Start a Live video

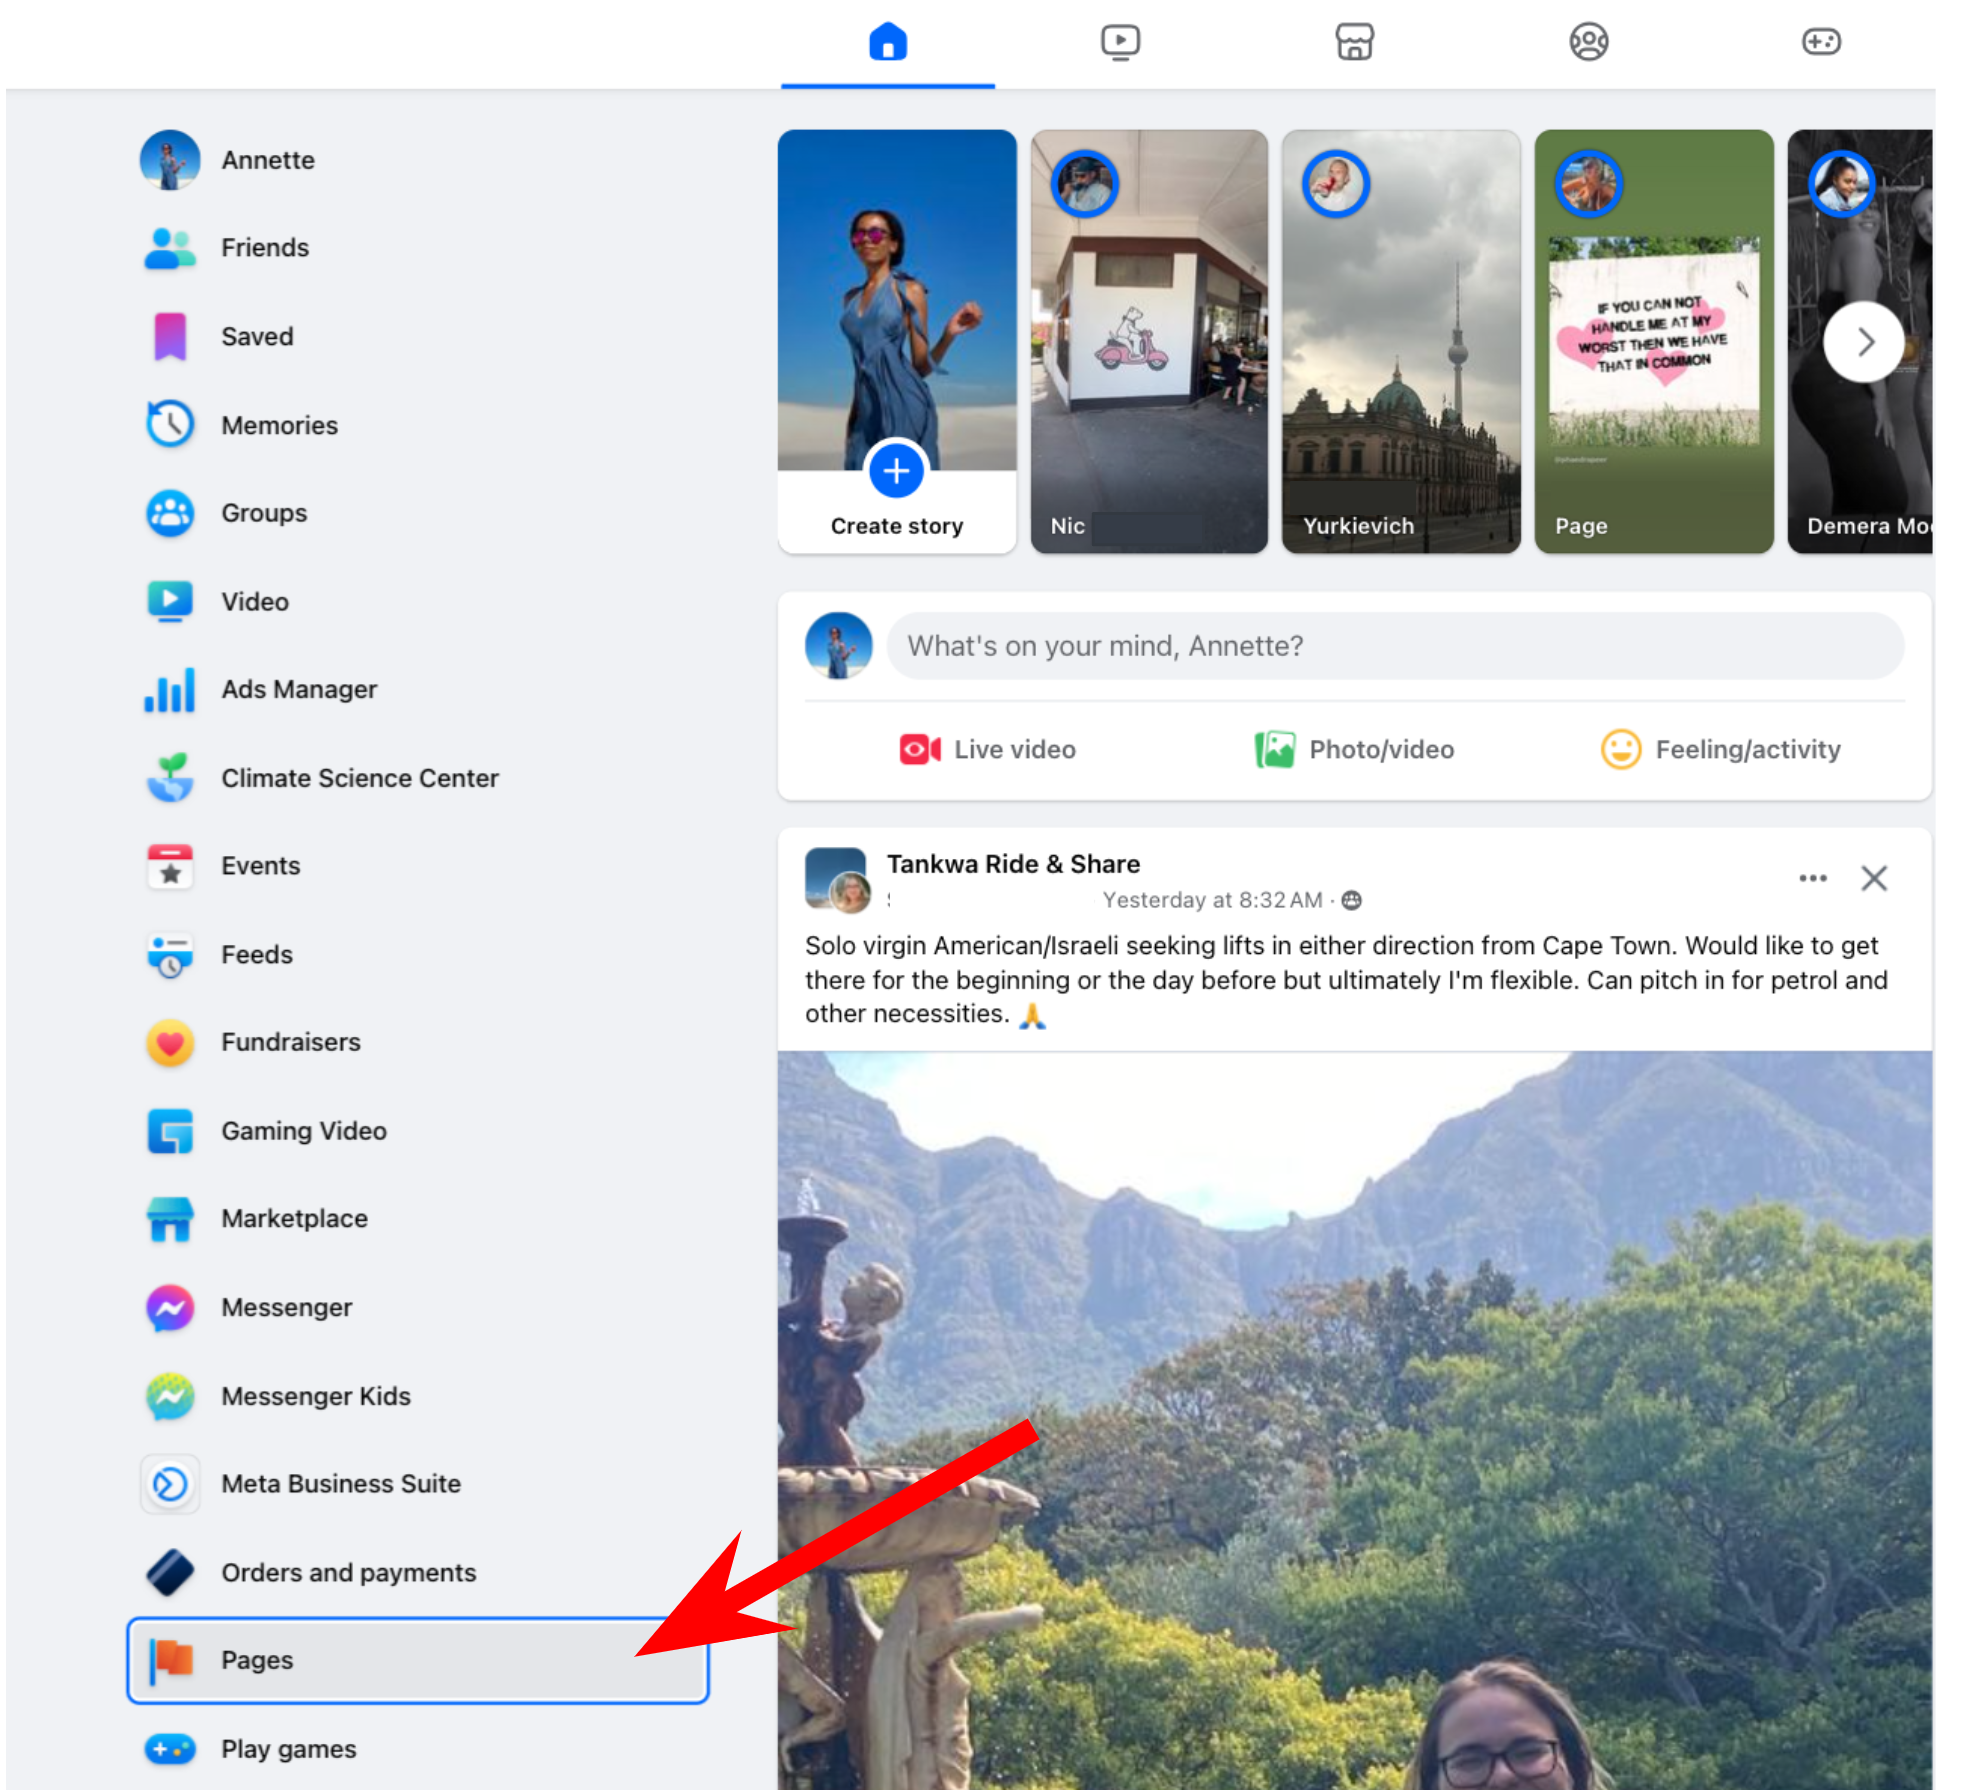pyautogui.click(x=990, y=749)
